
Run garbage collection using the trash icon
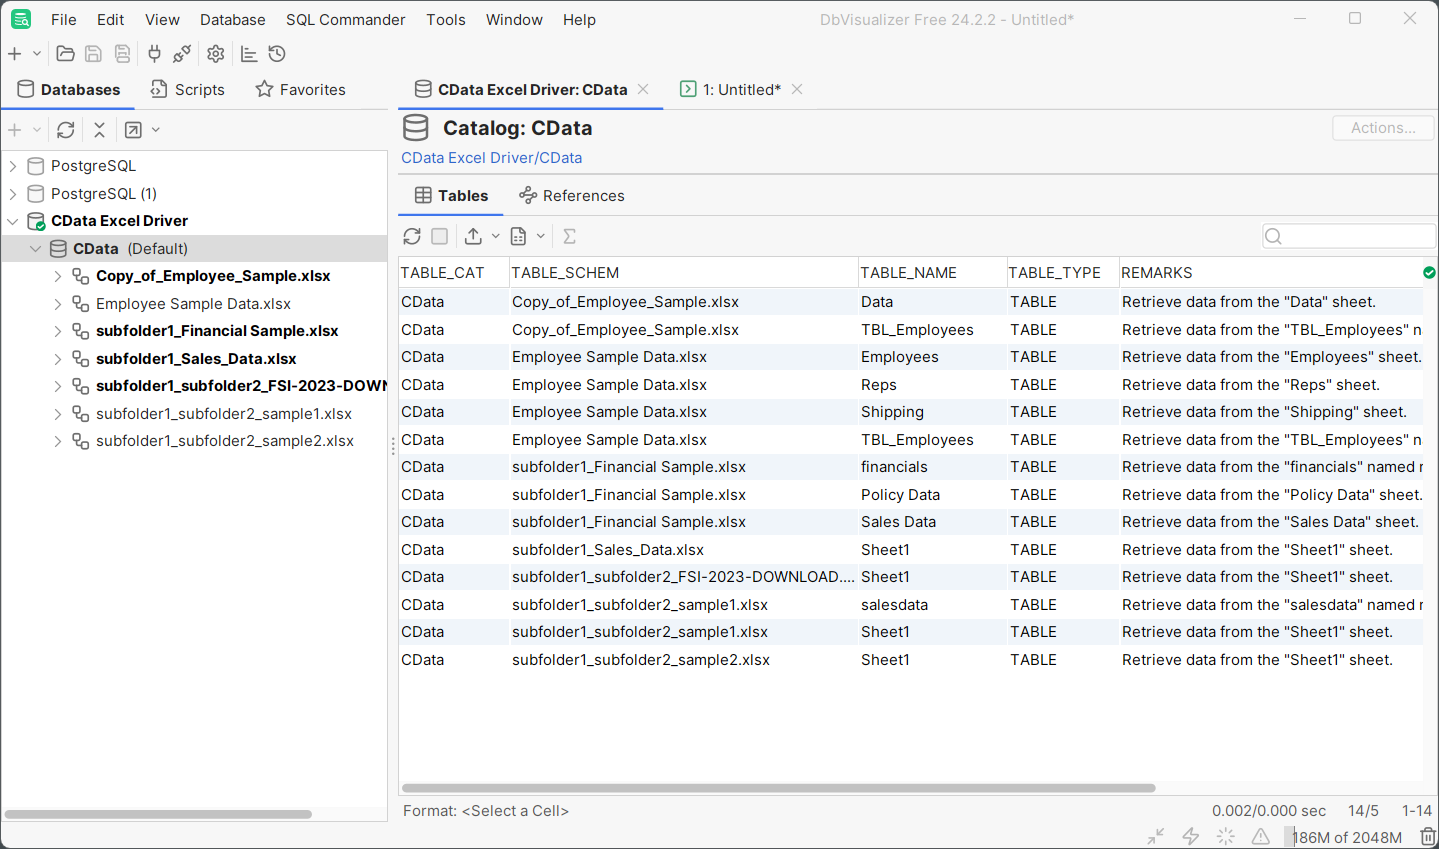(x=1428, y=837)
